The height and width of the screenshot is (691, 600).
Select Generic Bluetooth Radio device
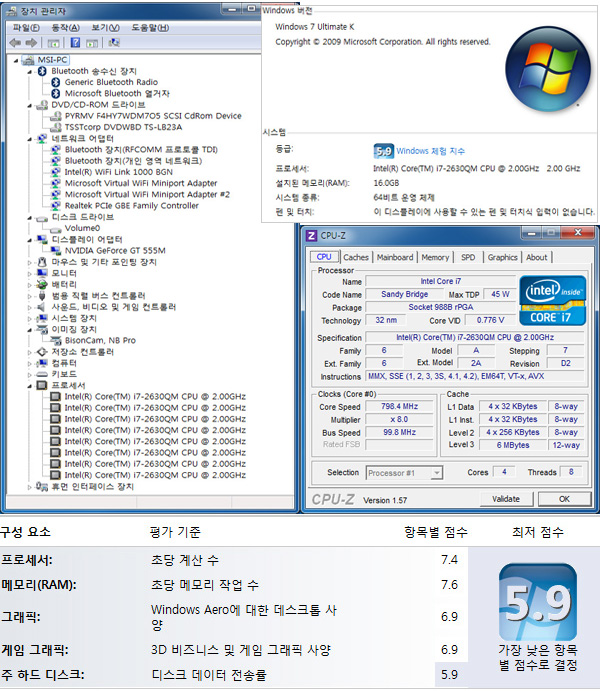111,82
